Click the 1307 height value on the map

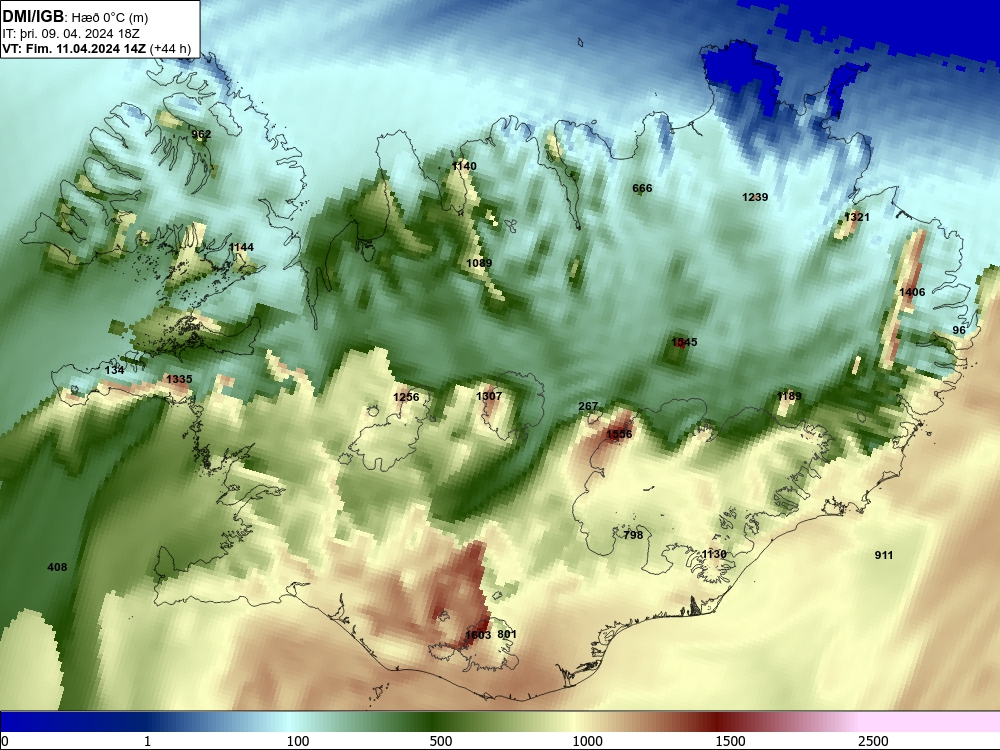[489, 396]
